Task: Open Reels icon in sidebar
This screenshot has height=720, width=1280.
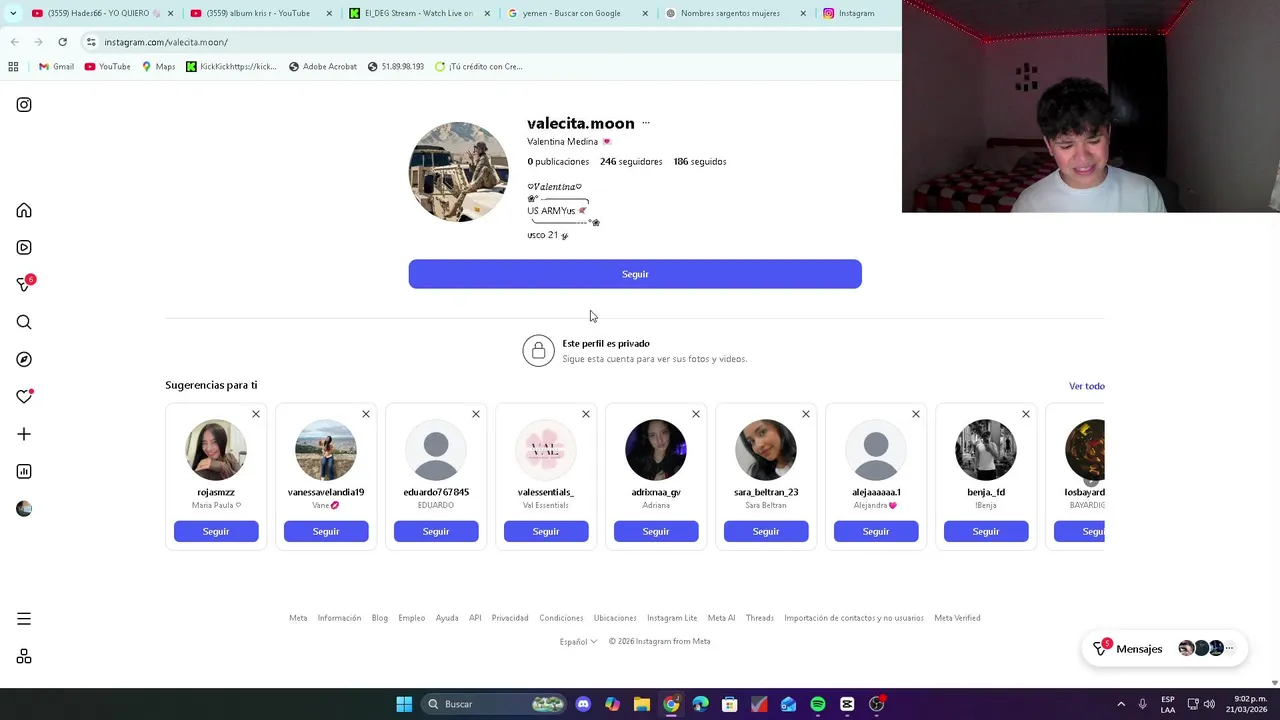Action: 24,248
